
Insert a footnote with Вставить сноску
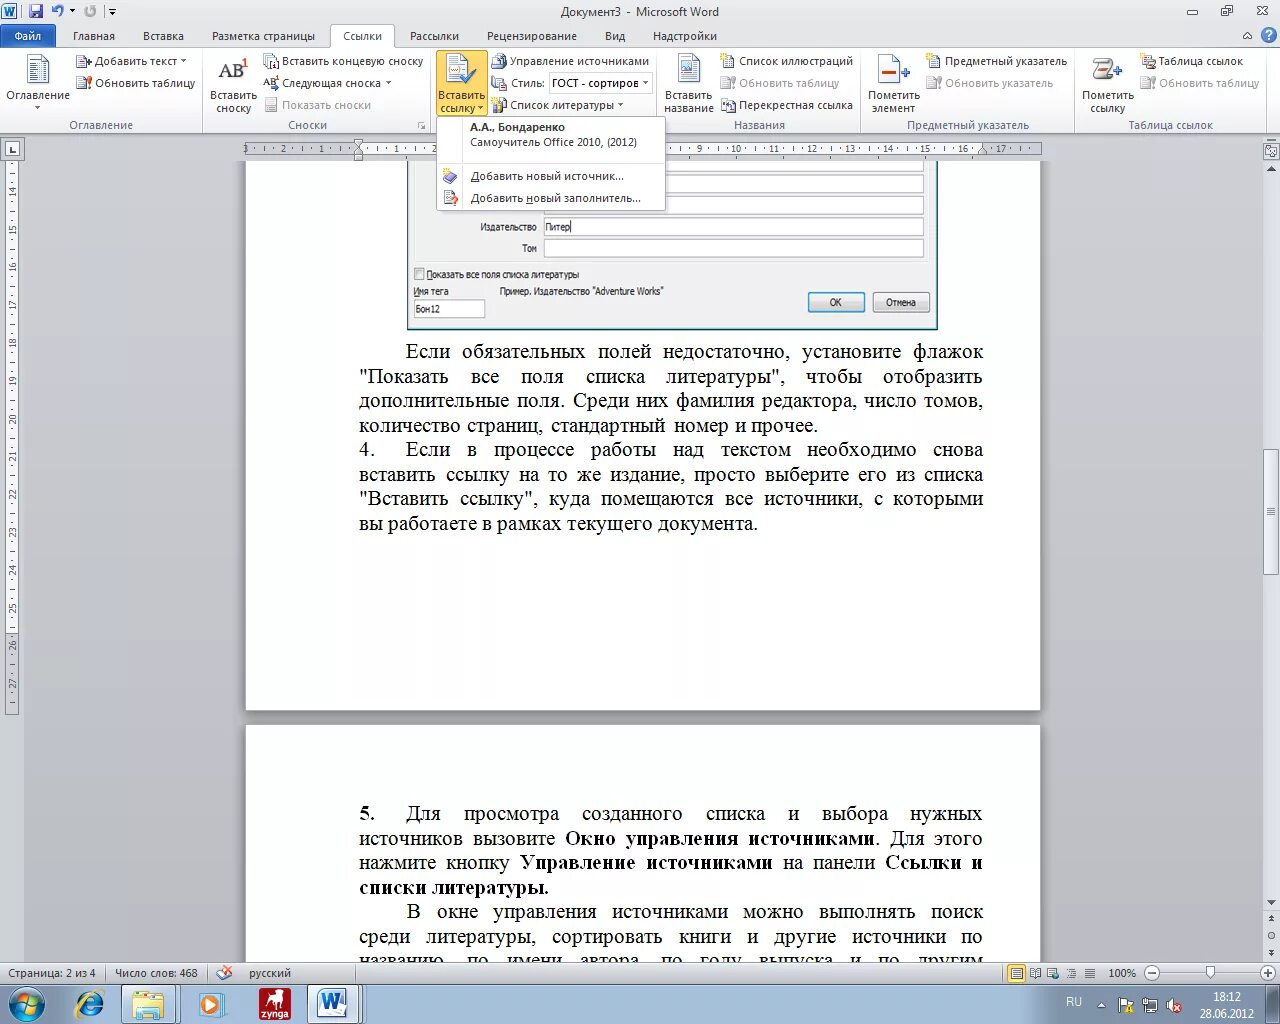click(233, 84)
